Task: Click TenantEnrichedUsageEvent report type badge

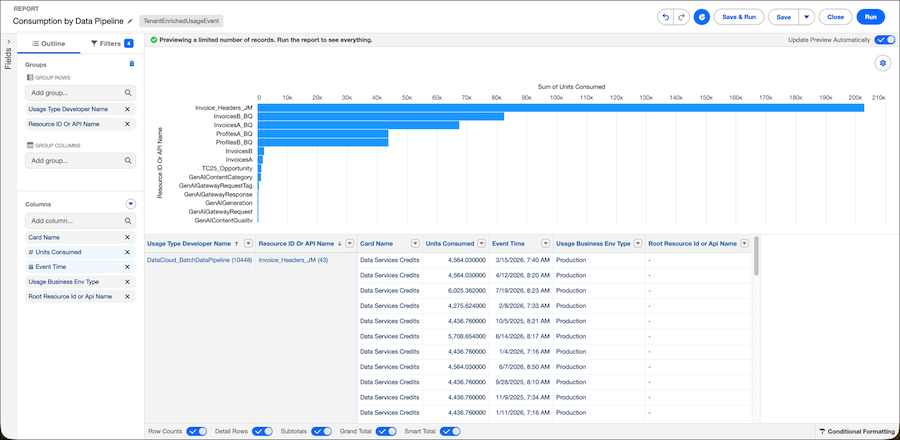Action: (181, 21)
